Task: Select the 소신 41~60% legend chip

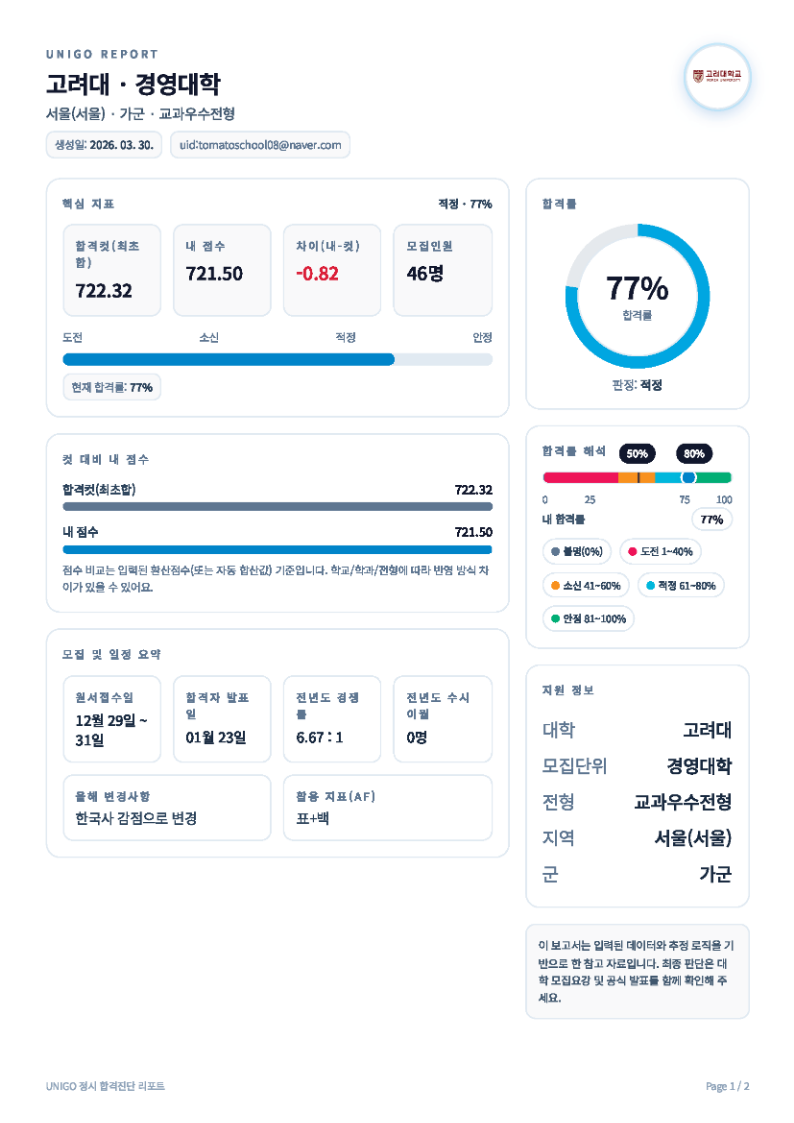Action: [585, 585]
